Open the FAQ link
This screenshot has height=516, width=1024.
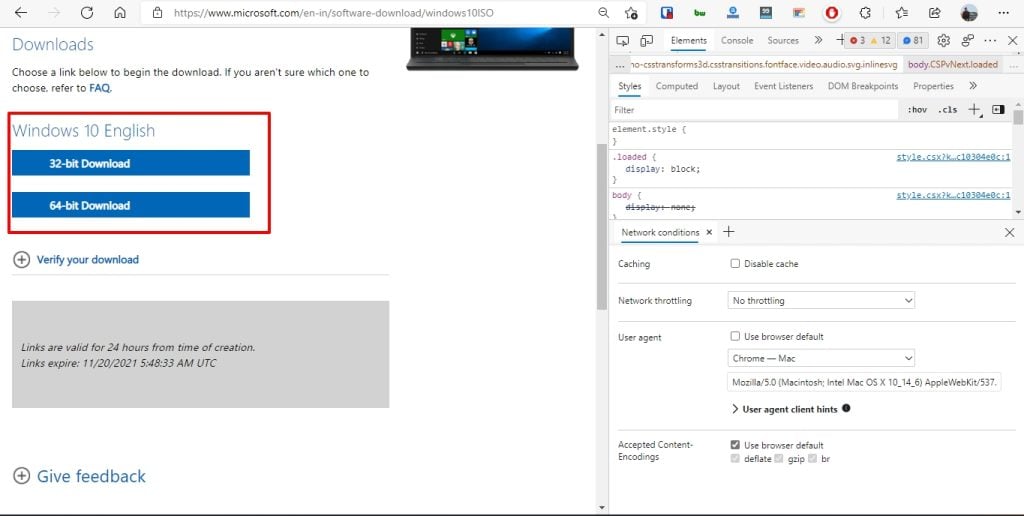[99, 88]
